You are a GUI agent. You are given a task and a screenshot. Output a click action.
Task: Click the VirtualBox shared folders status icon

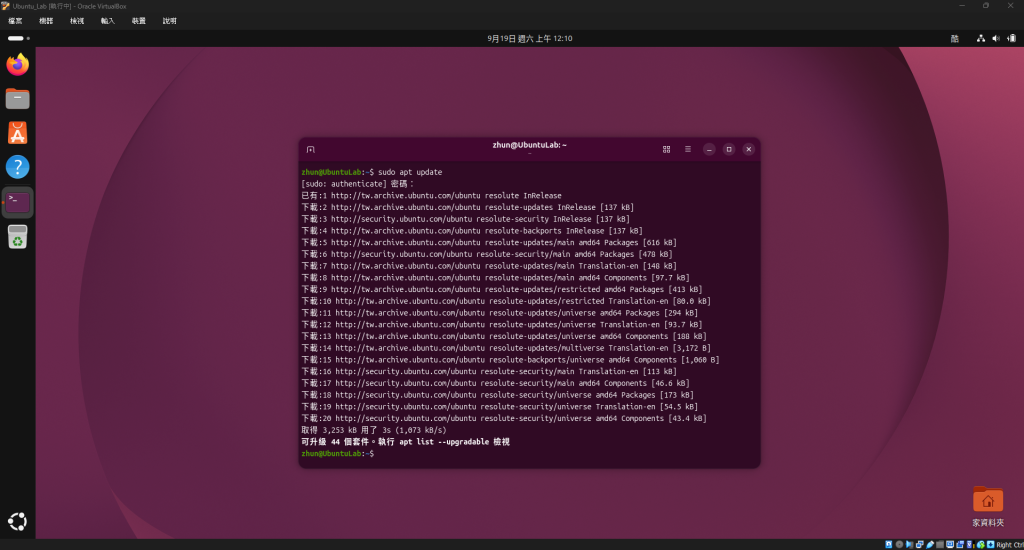[x=940, y=544]
